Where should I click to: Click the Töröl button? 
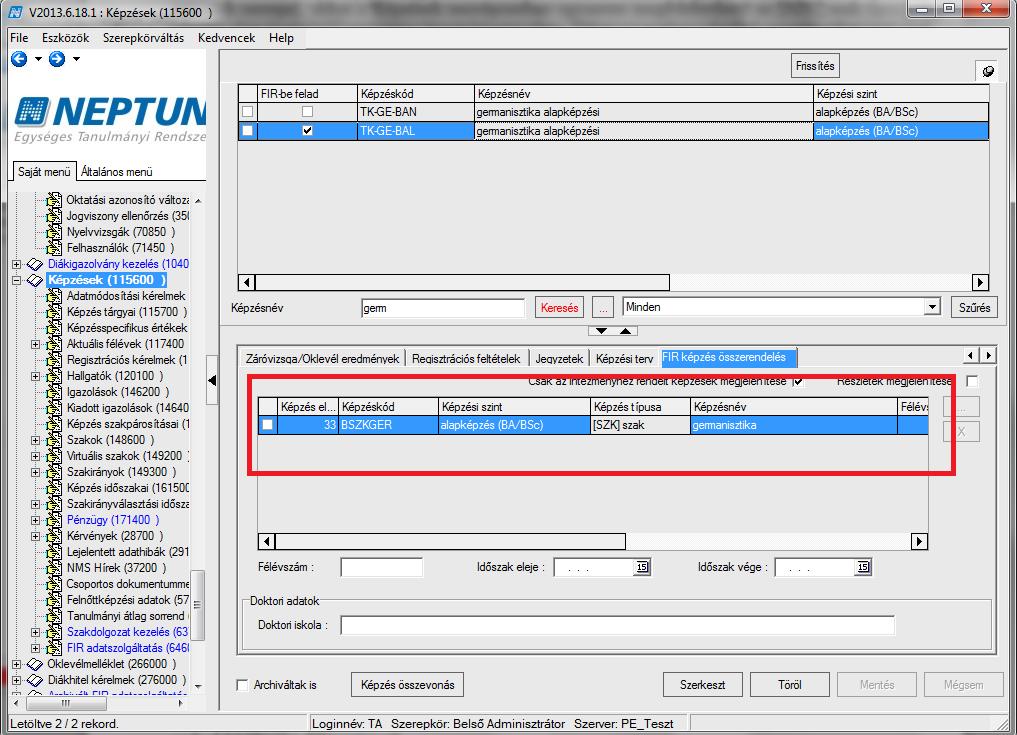(x=789, y=684)
